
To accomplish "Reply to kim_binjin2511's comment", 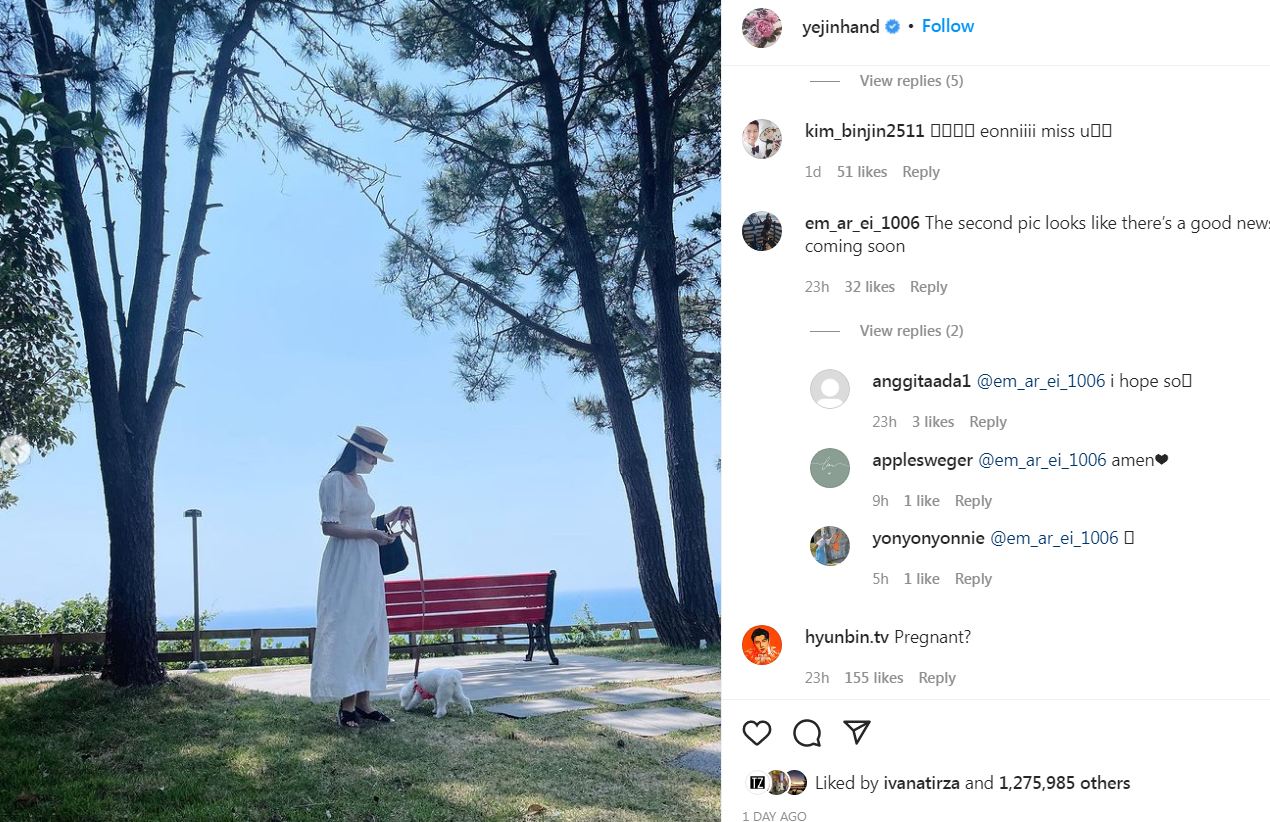I will point(921,172).
